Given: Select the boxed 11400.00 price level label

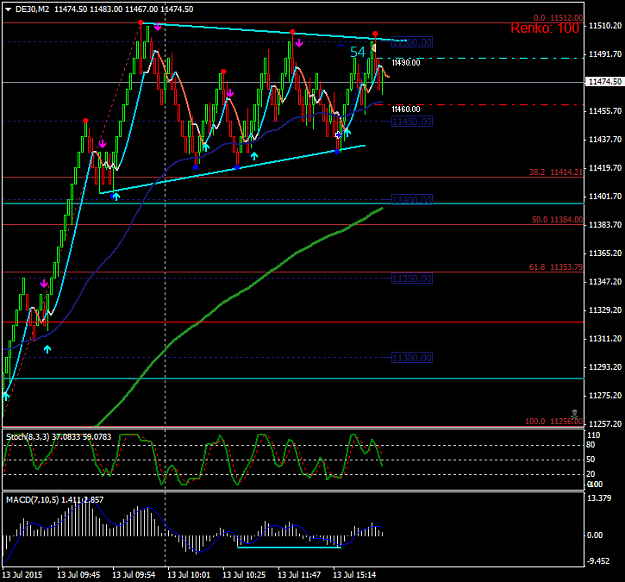Looking at the screenshot, I should coord(412,200).
